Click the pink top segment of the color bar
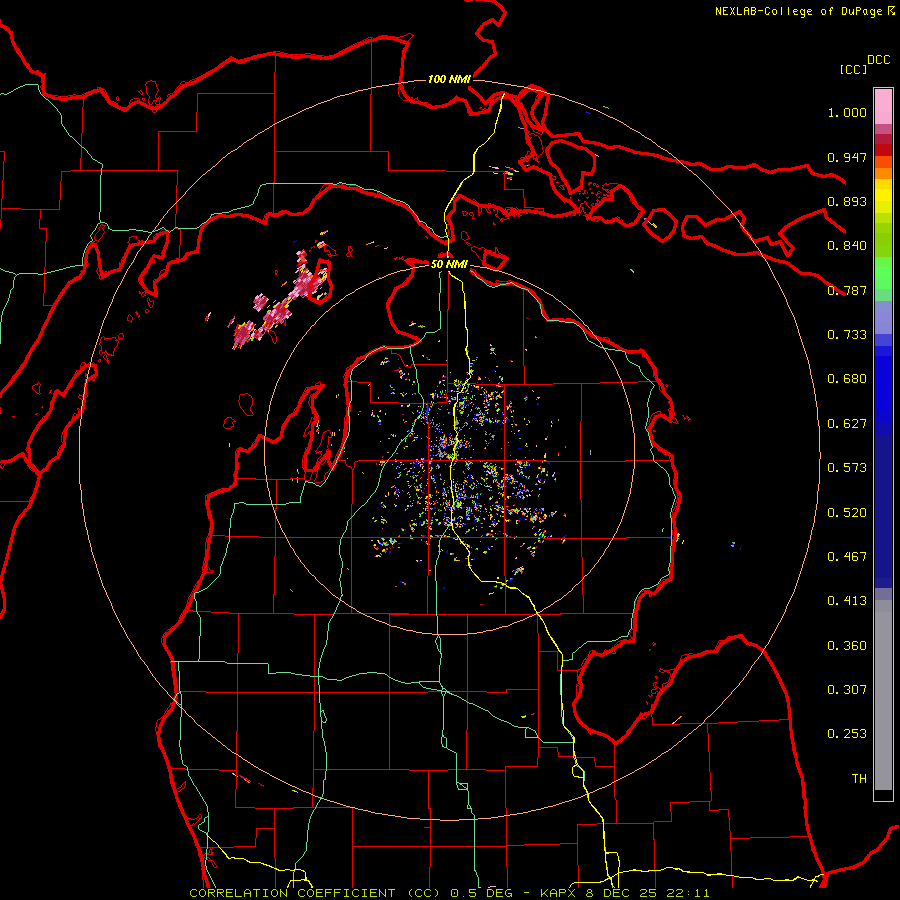The height and width of the screenshot is (900, 900). pyautogui.click(x=883, y=107)
